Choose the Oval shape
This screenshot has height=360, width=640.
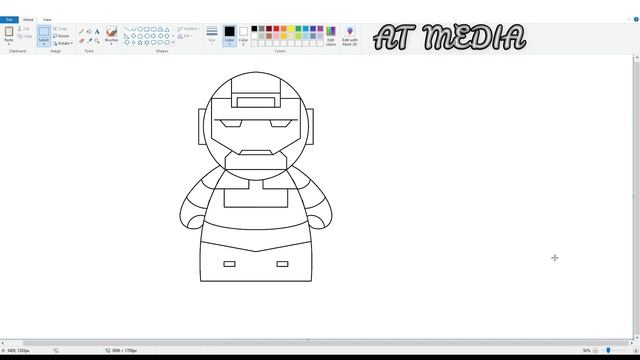[x=140, y=29]
